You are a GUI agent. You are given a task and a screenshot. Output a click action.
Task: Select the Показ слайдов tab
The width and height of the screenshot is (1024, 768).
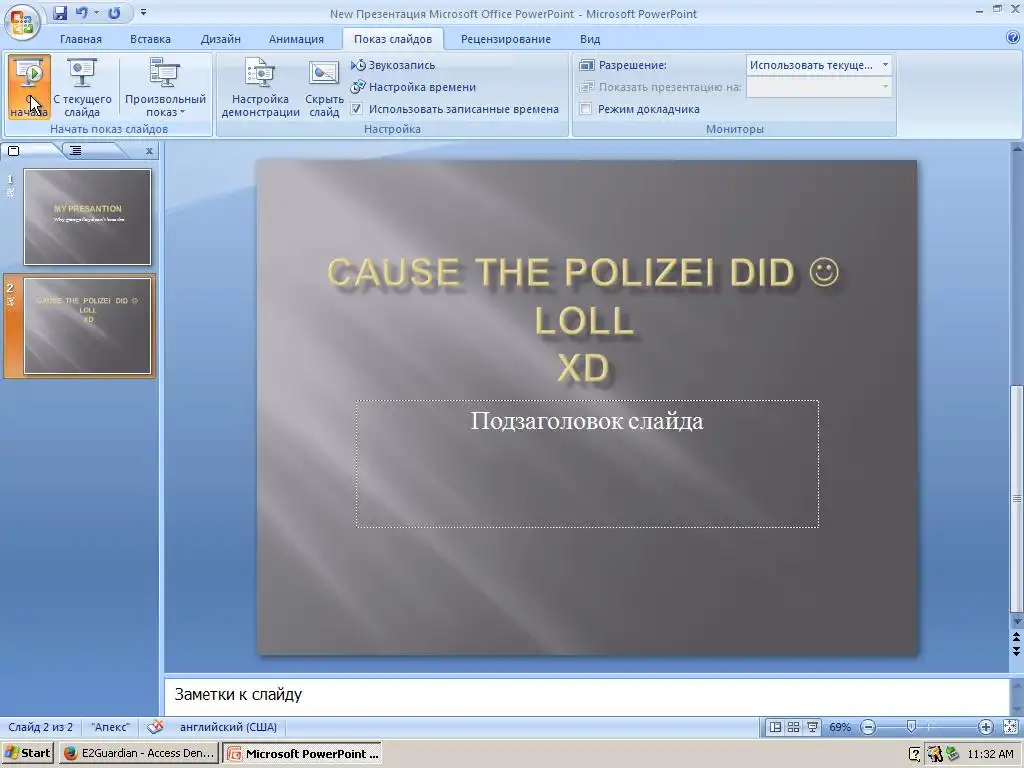[x=393, y=39]
